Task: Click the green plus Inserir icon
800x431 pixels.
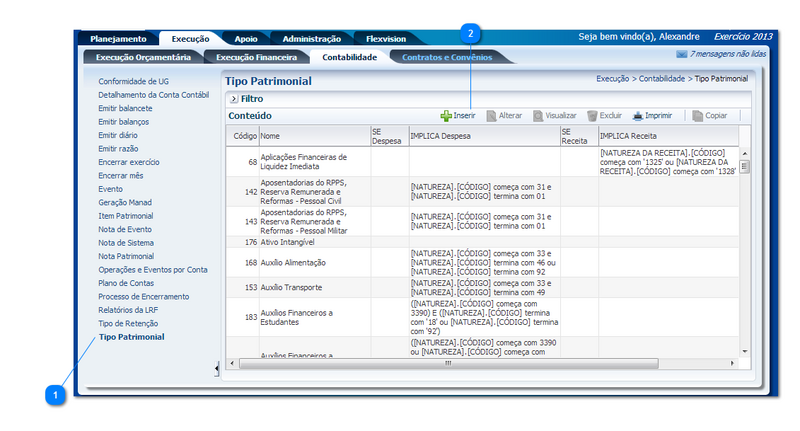Action: pyautogui.click(x=446, y=116)
